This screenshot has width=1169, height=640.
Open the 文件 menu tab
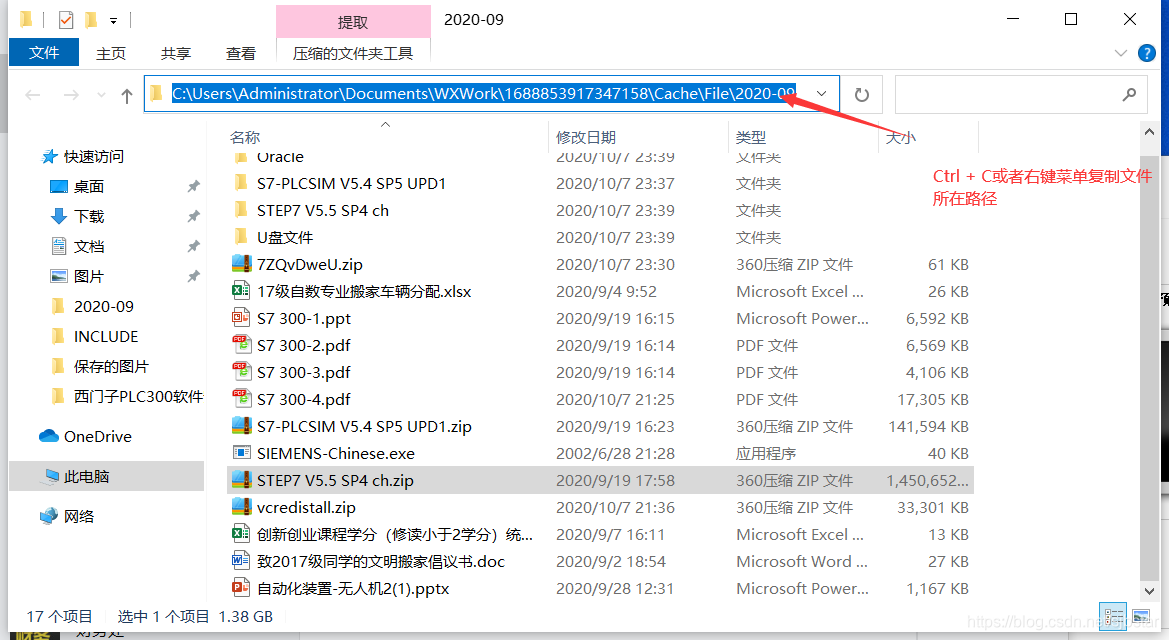click(x=44, y=53)
